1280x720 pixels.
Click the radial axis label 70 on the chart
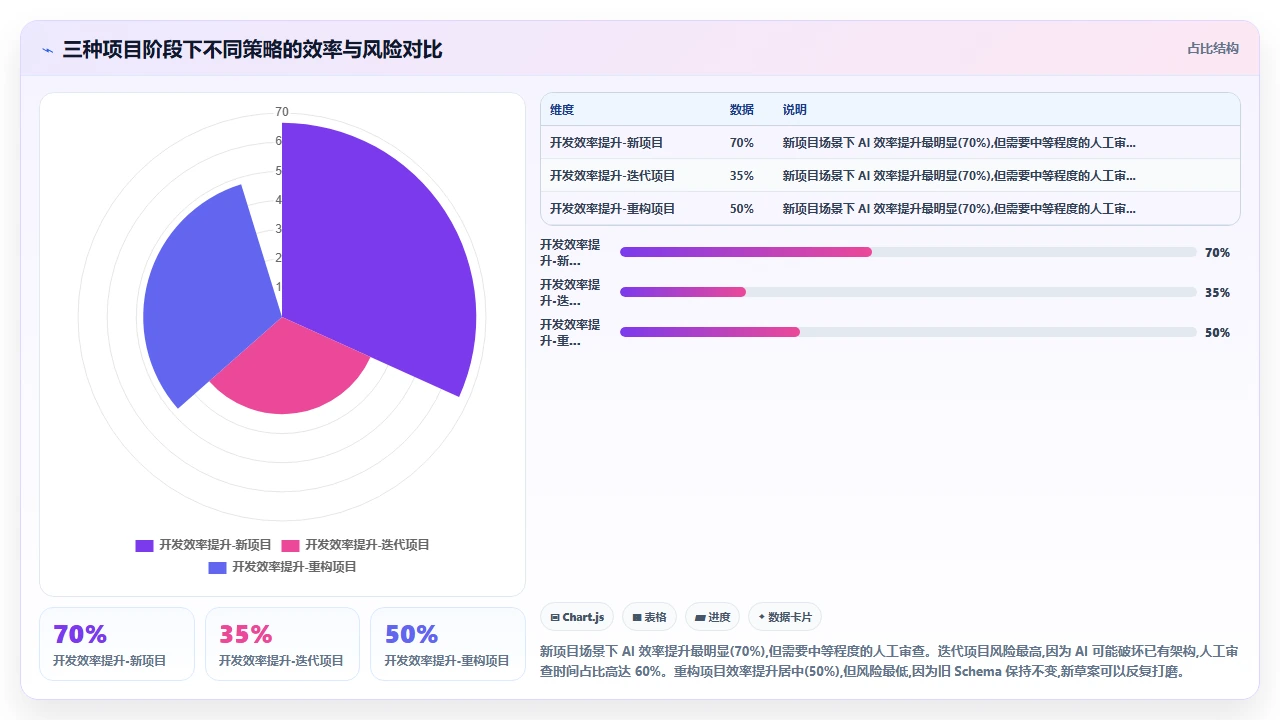coord(282,112)
